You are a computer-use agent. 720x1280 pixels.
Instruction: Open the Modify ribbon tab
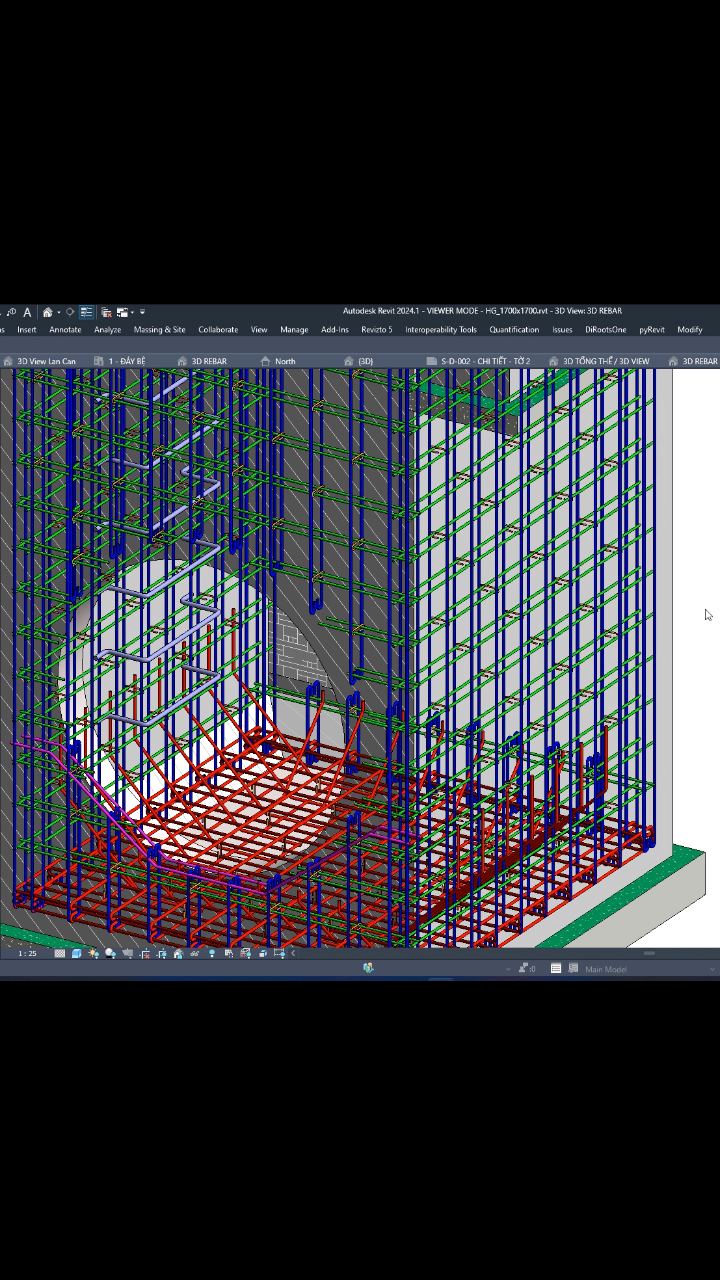tap(690, 330)
